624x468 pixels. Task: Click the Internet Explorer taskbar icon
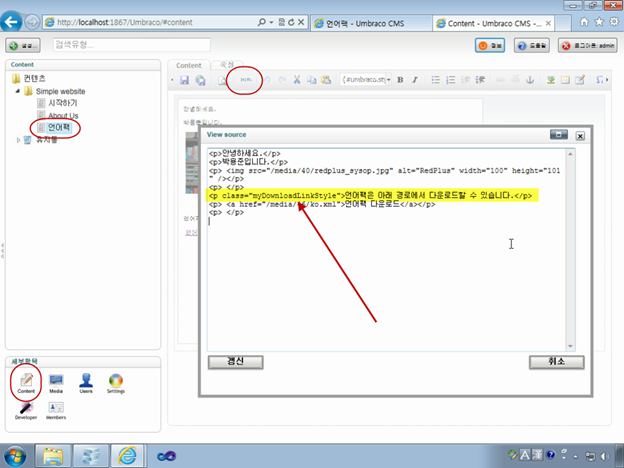click(127, 456)
